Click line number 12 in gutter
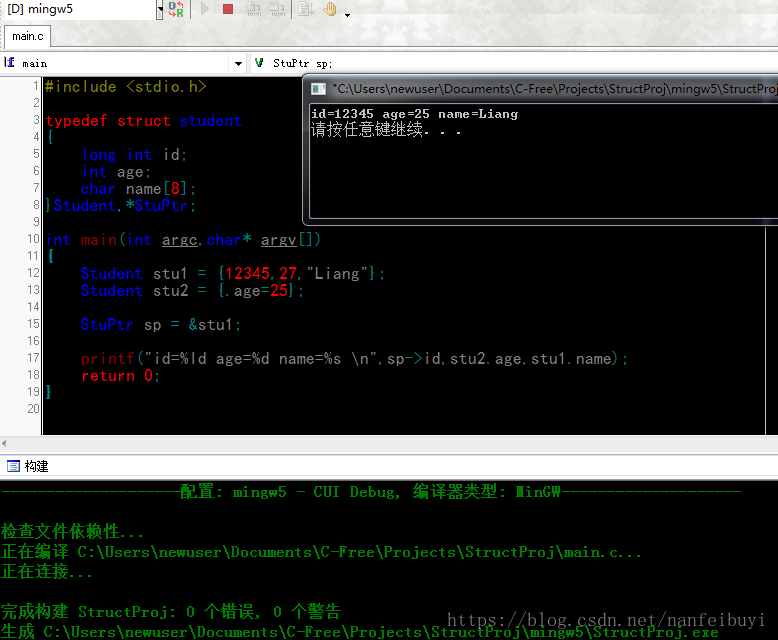Image resolution: width=778 pixels, height=640 pixels. tap(33, 273)
